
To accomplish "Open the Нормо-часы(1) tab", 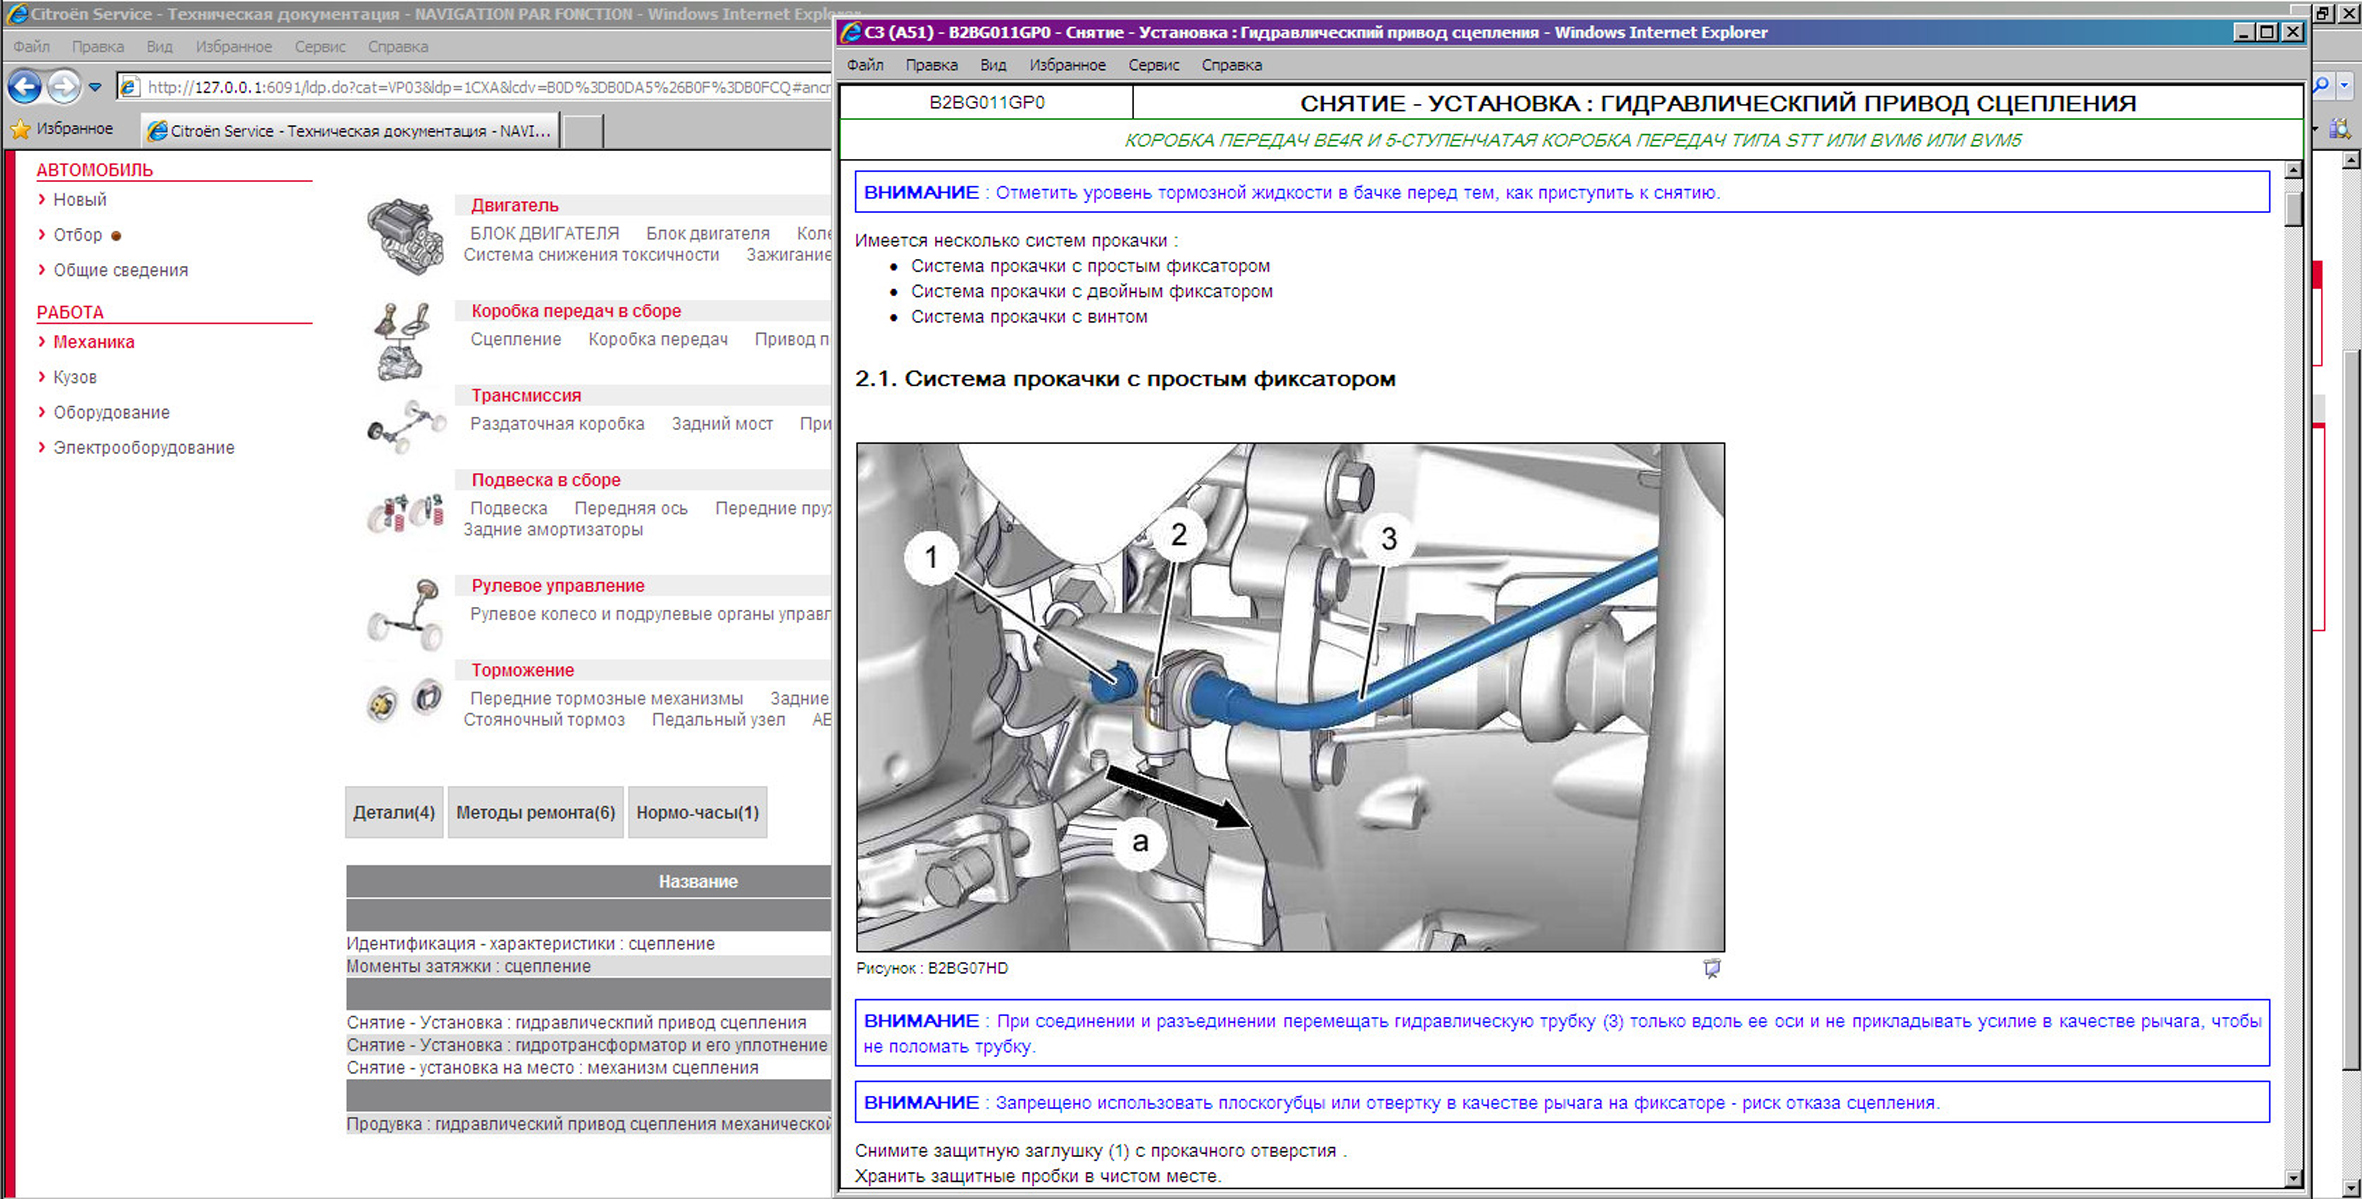I will (697, 812).
